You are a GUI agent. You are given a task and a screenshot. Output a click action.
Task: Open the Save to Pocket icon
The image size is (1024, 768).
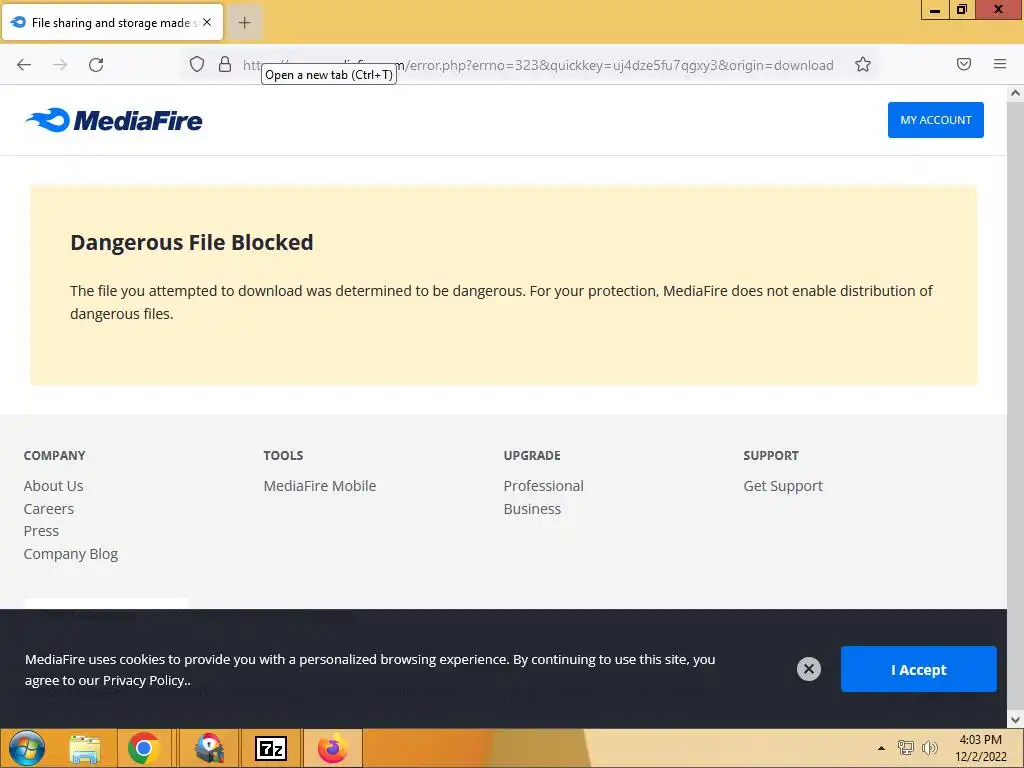[x=964, y=64]
